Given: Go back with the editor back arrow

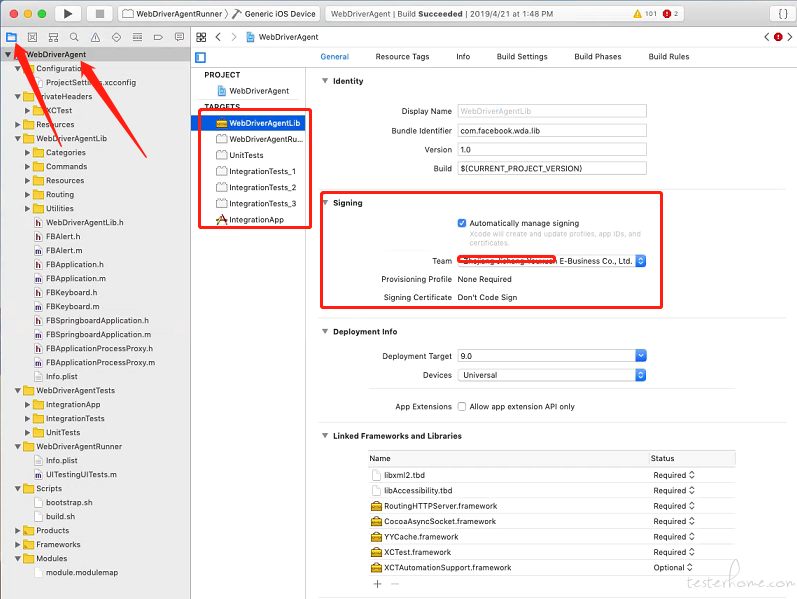Looking at the screenshot, I should coord(218,37).
